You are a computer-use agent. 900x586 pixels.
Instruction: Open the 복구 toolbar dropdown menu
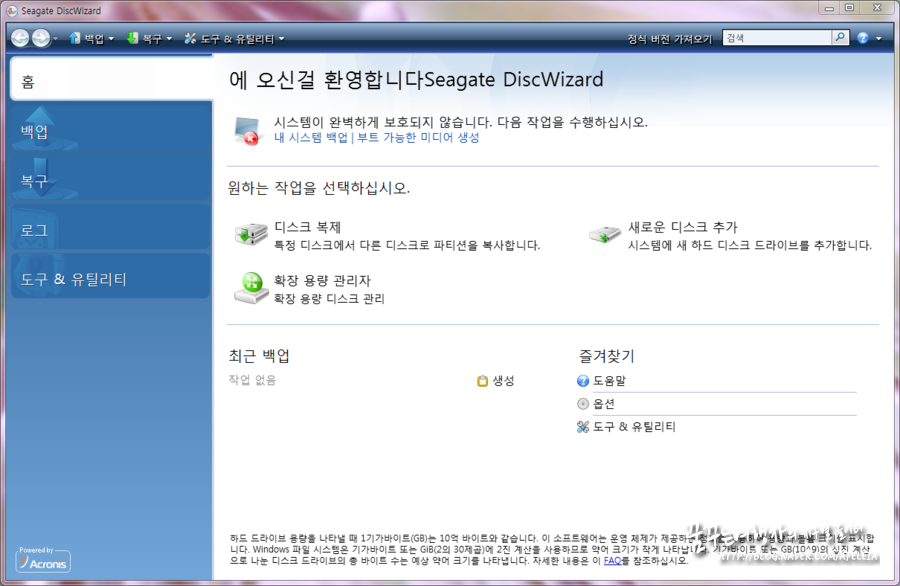tap(149, 38)
